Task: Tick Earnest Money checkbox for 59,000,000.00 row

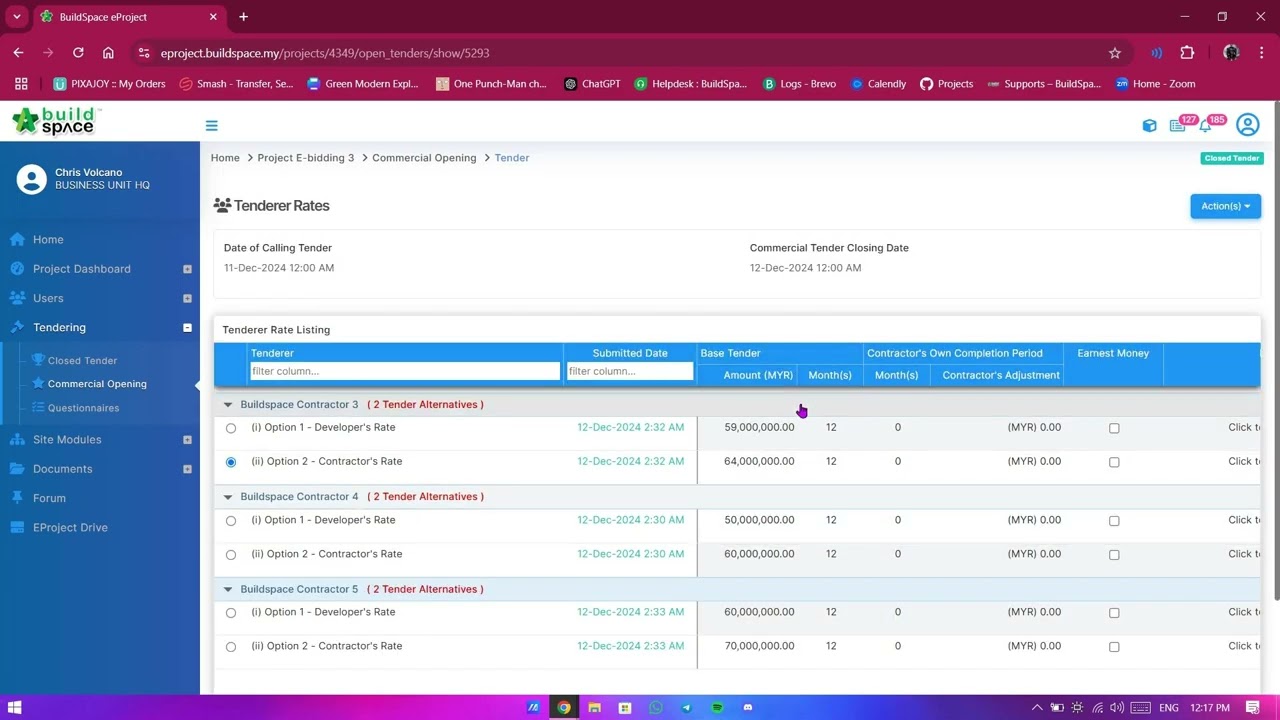Action: point(1114,428)
